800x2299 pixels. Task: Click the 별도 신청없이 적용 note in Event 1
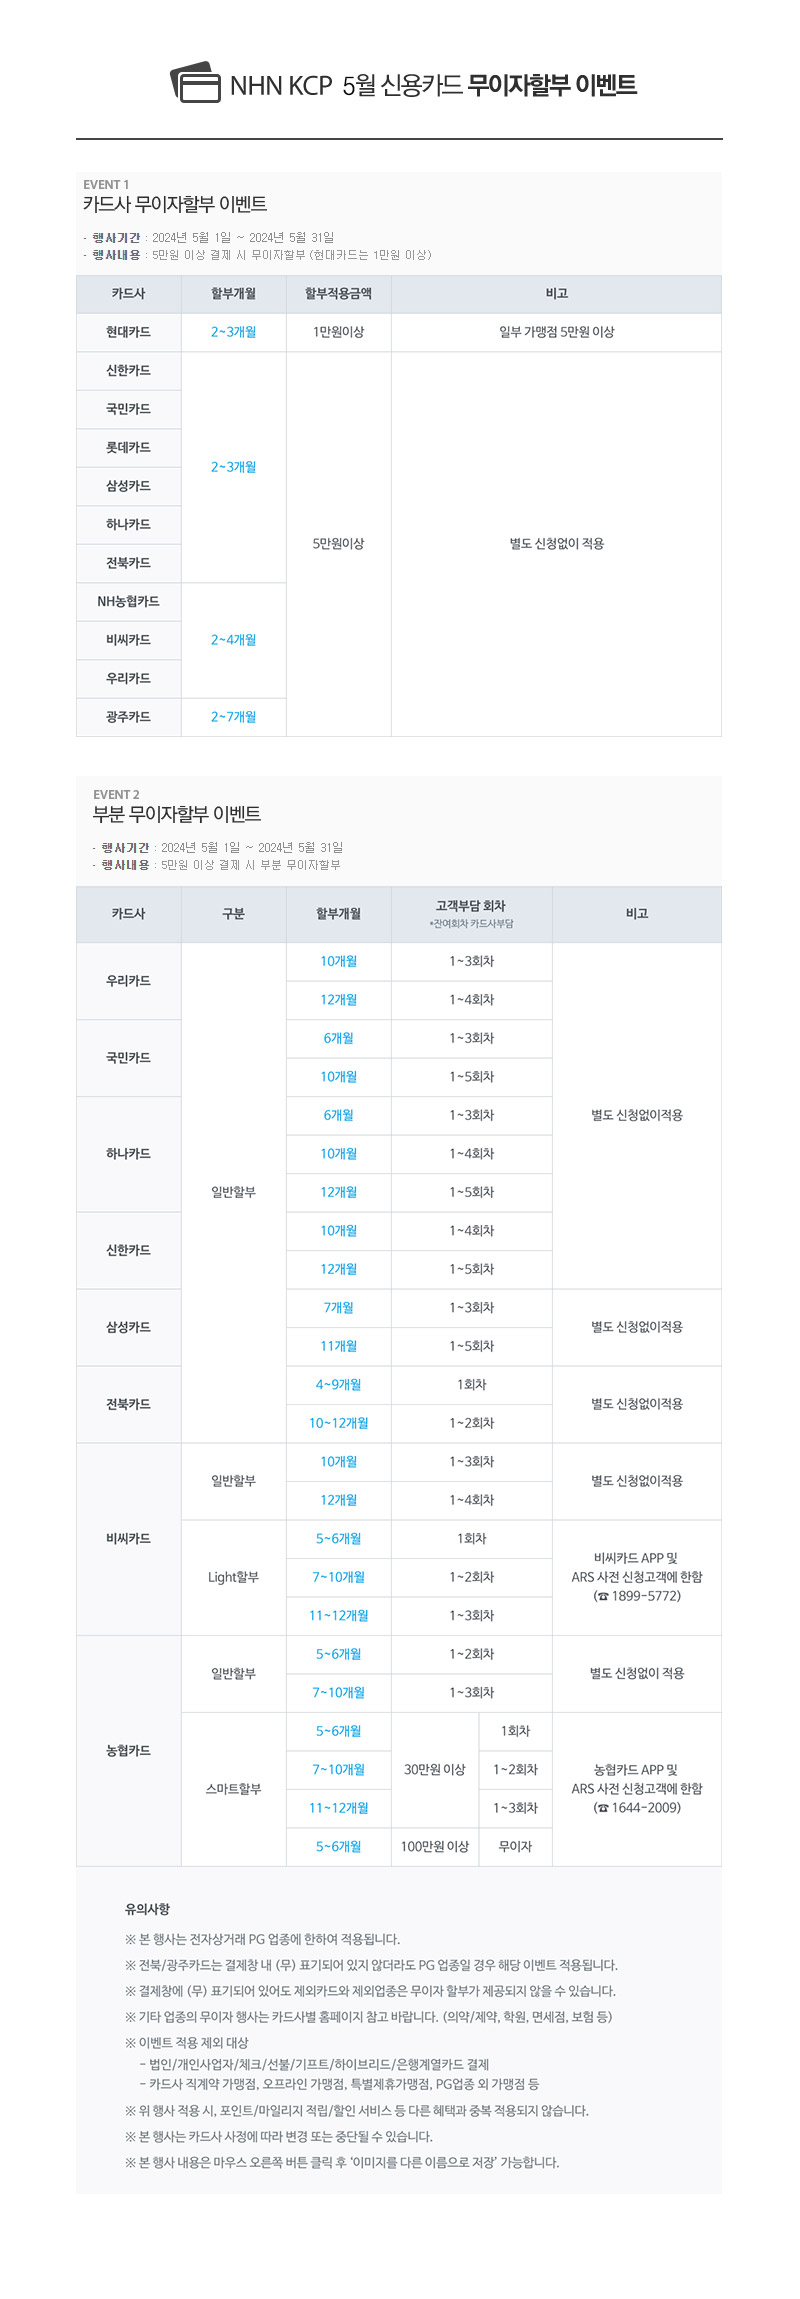(556, 544)
